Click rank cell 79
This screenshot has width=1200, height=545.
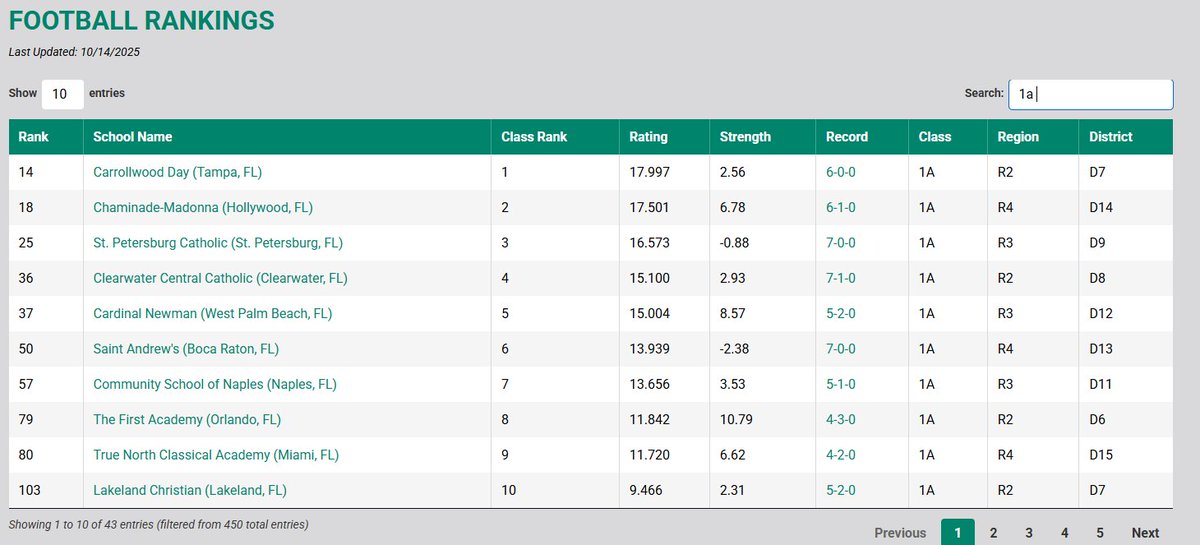(x=26, y=419)
